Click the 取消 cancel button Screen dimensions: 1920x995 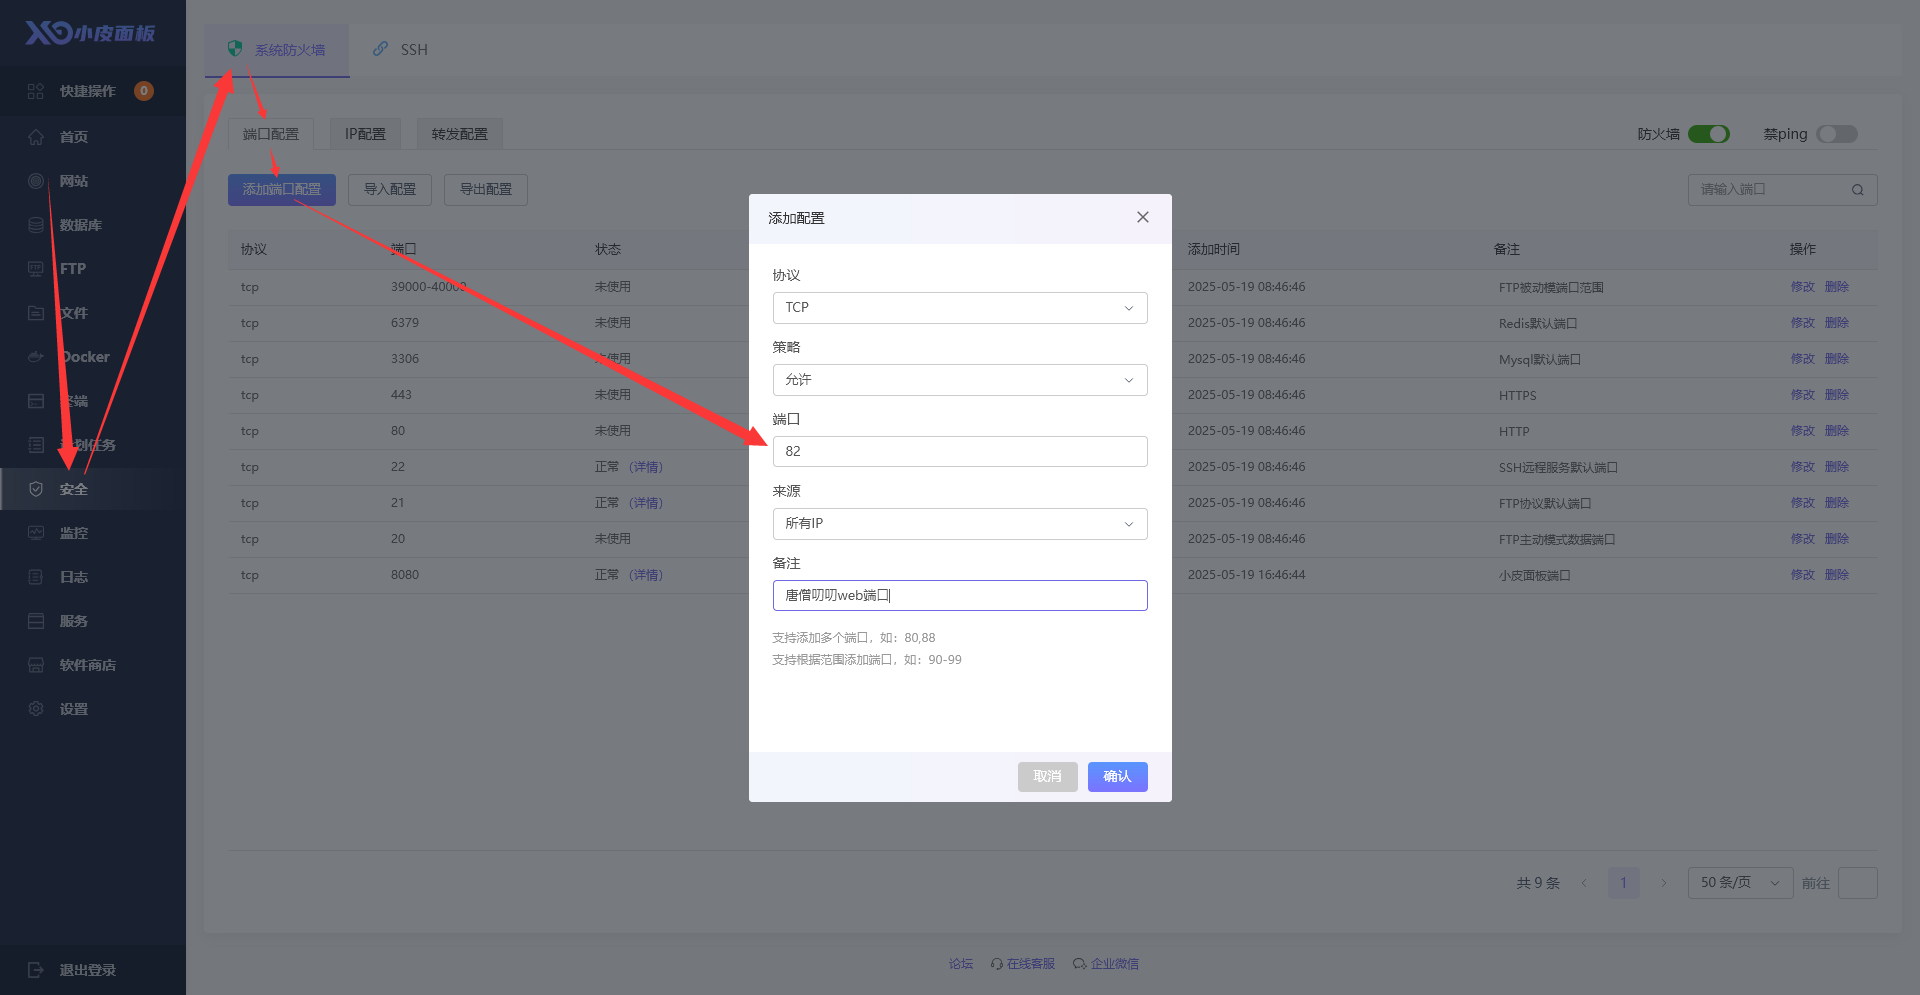point(1047,777)
